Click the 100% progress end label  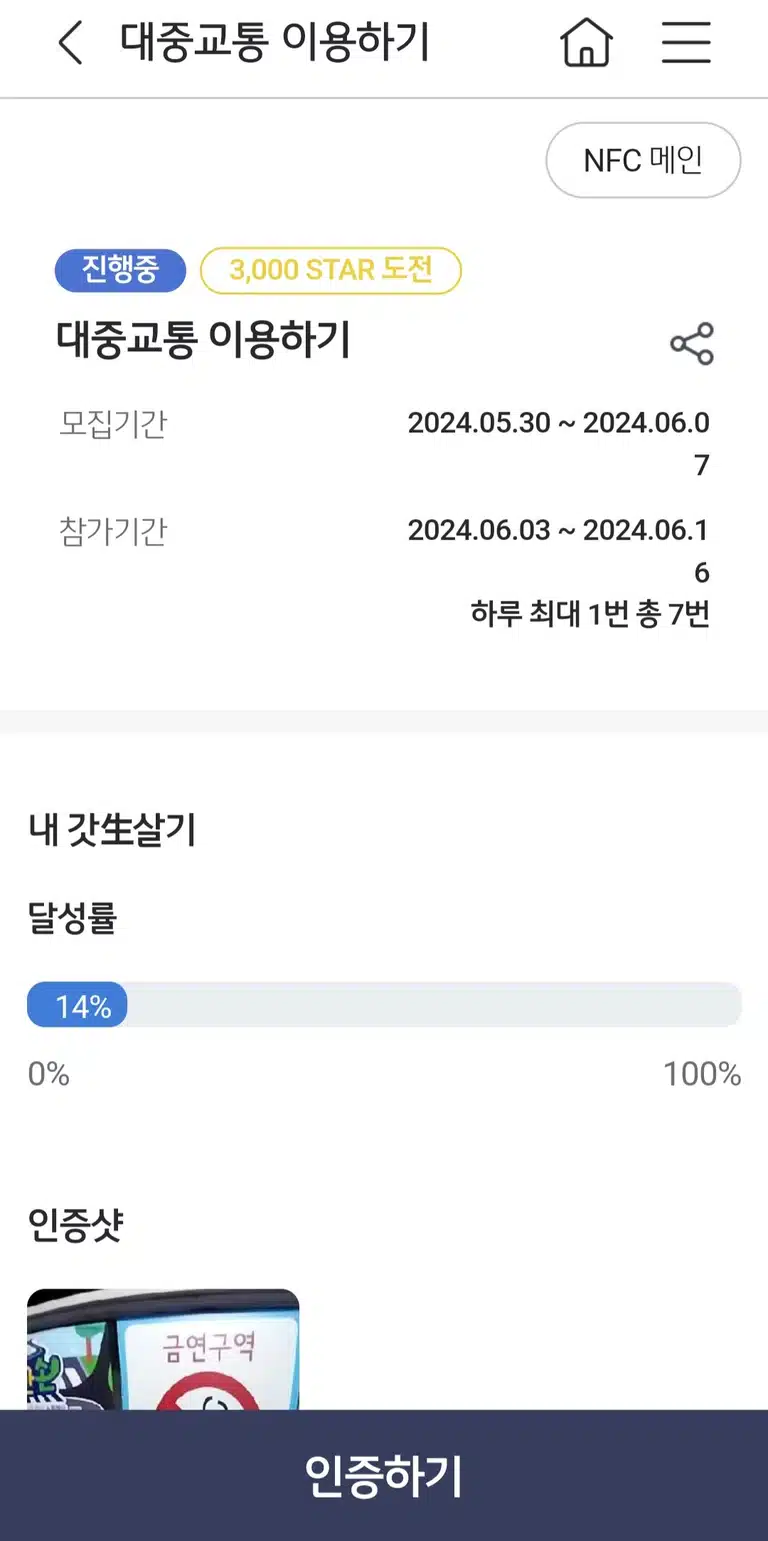click(702, 1074)
